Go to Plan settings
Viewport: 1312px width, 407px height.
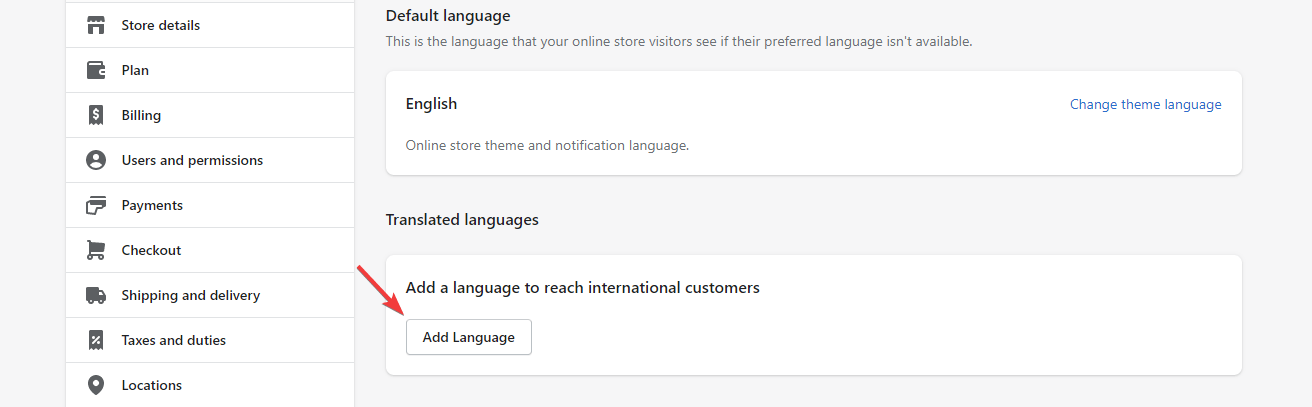210,70
